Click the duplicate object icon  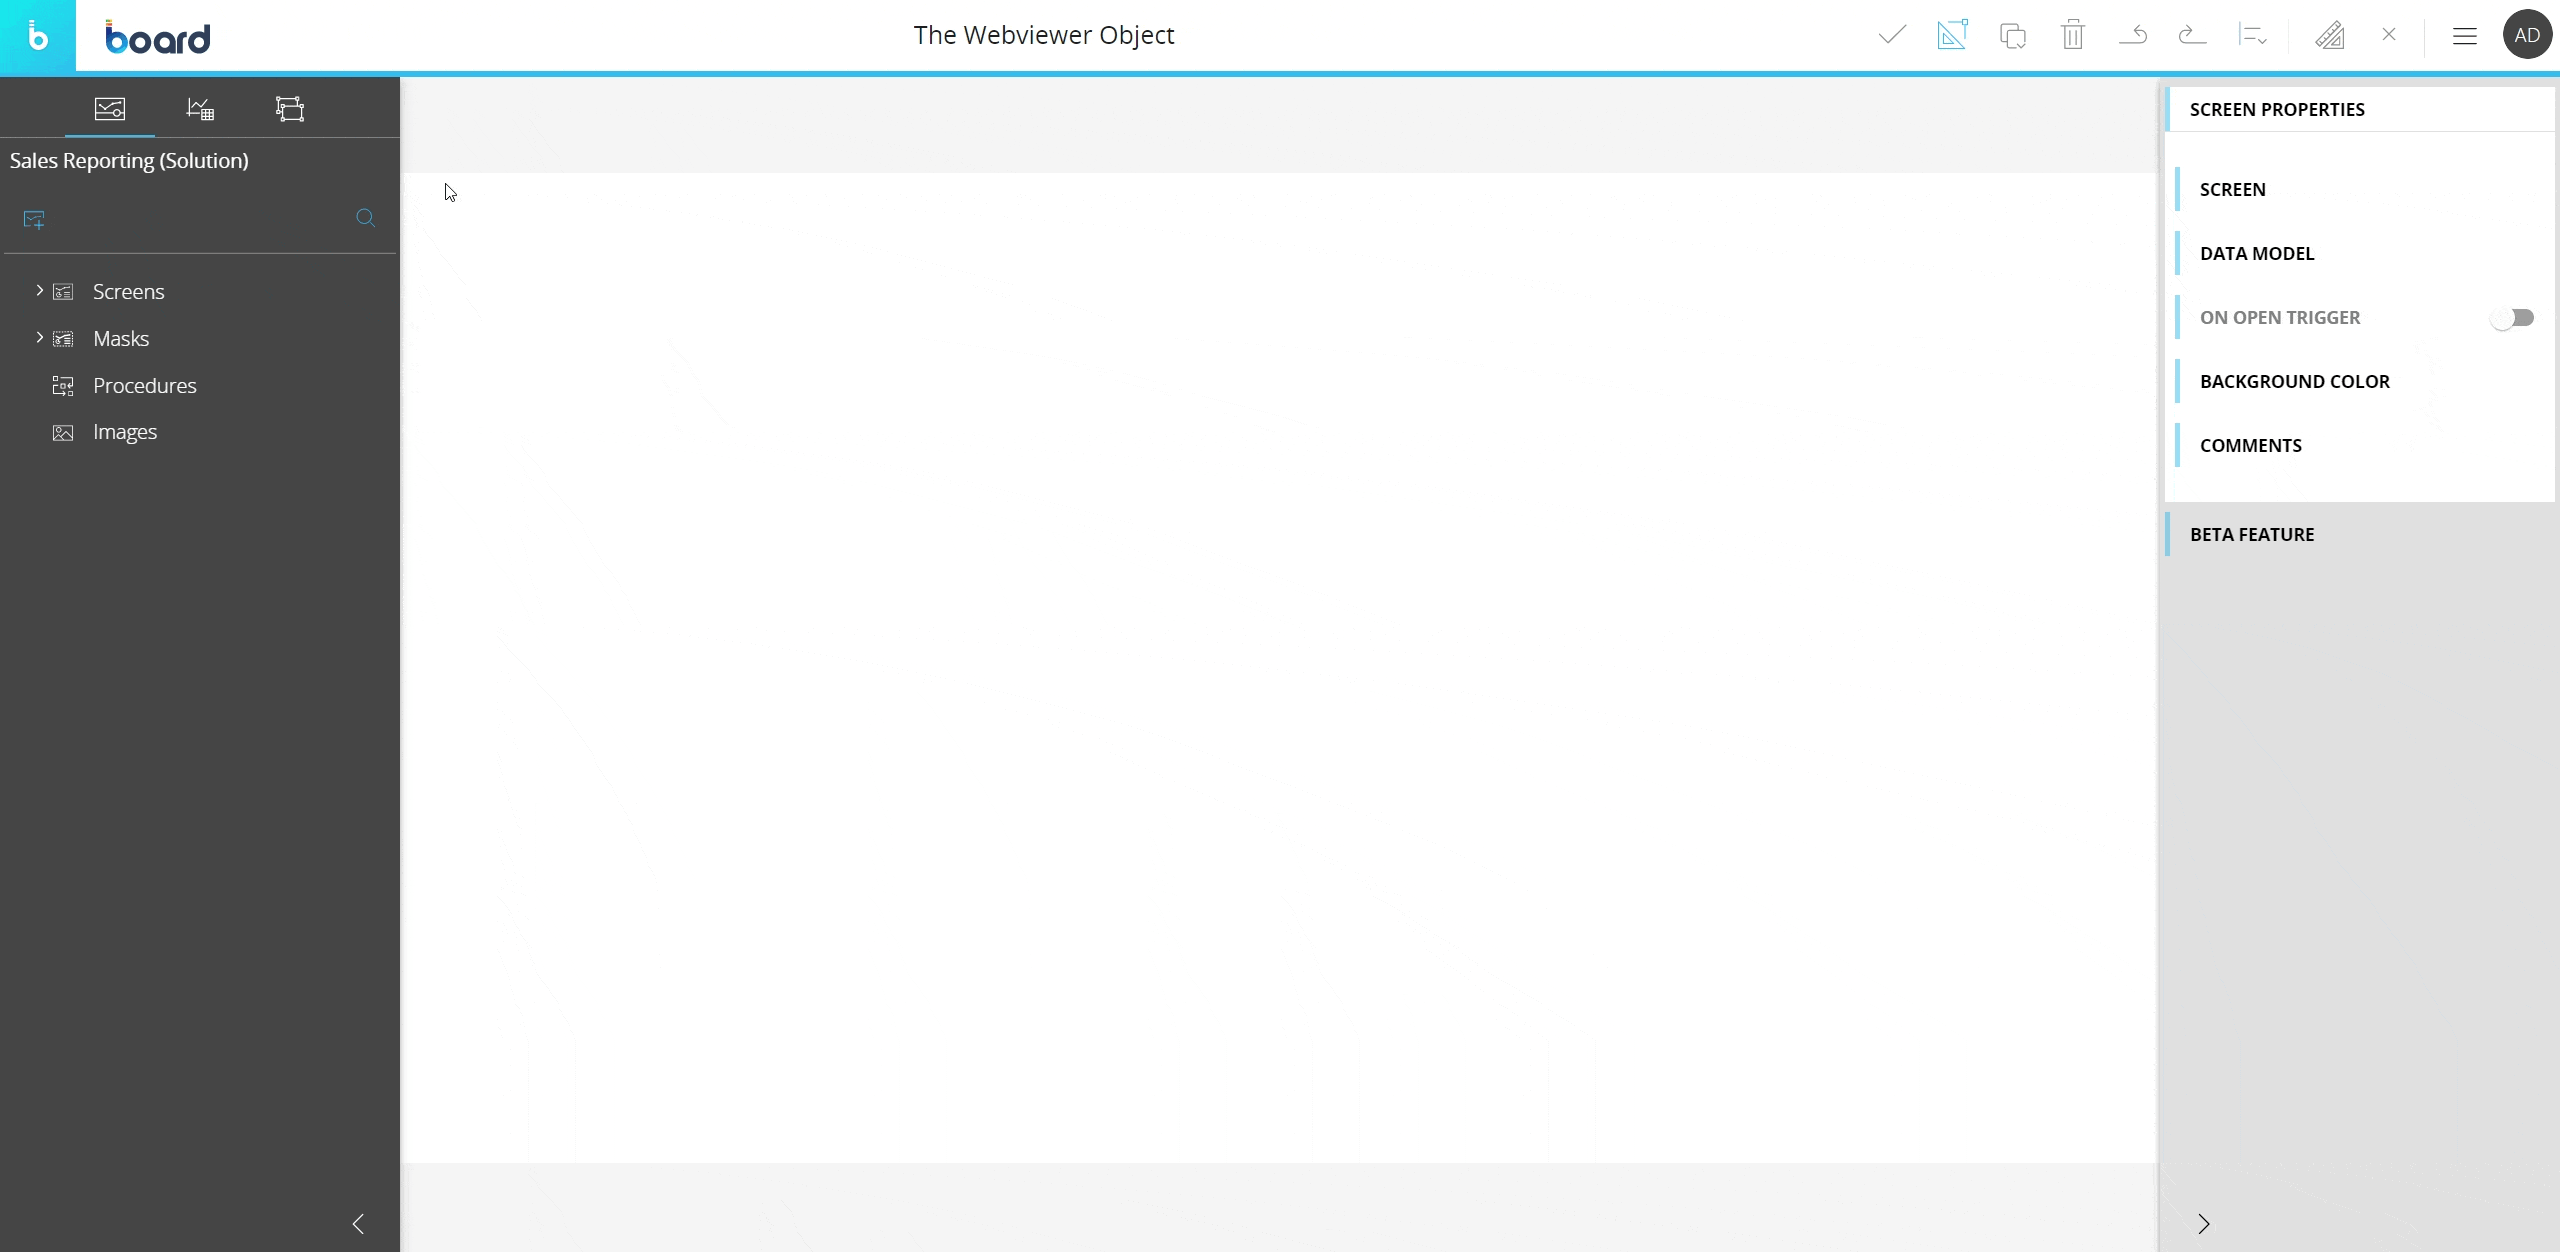[x=2012, y=36]
